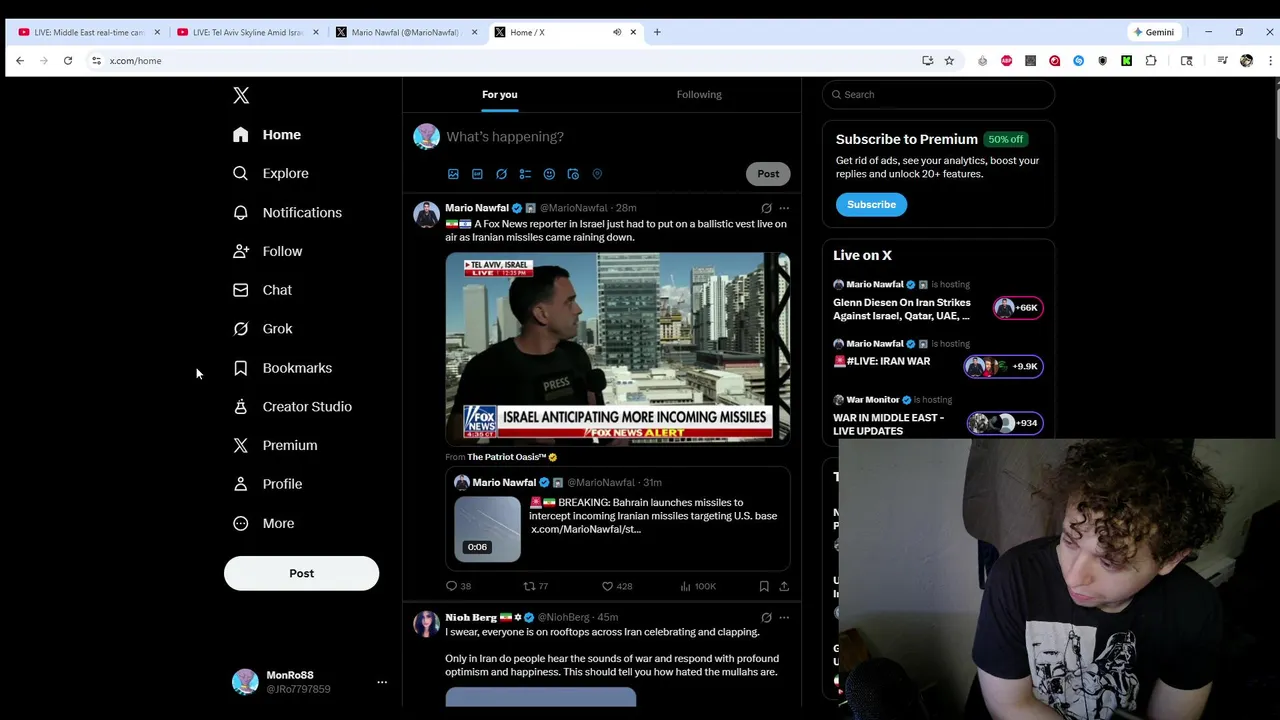Click the blue Subscribe button

(871, 204)
